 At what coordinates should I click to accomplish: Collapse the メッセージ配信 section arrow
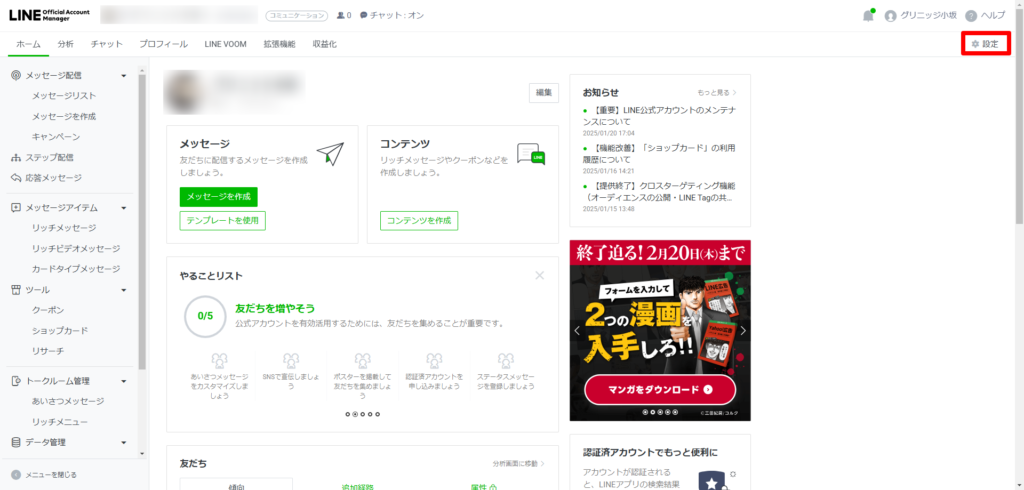123,76
